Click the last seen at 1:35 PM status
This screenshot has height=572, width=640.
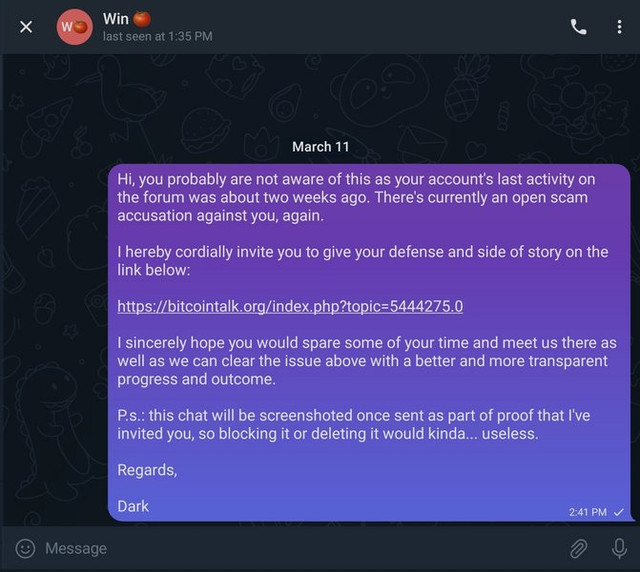pos(158,36)
